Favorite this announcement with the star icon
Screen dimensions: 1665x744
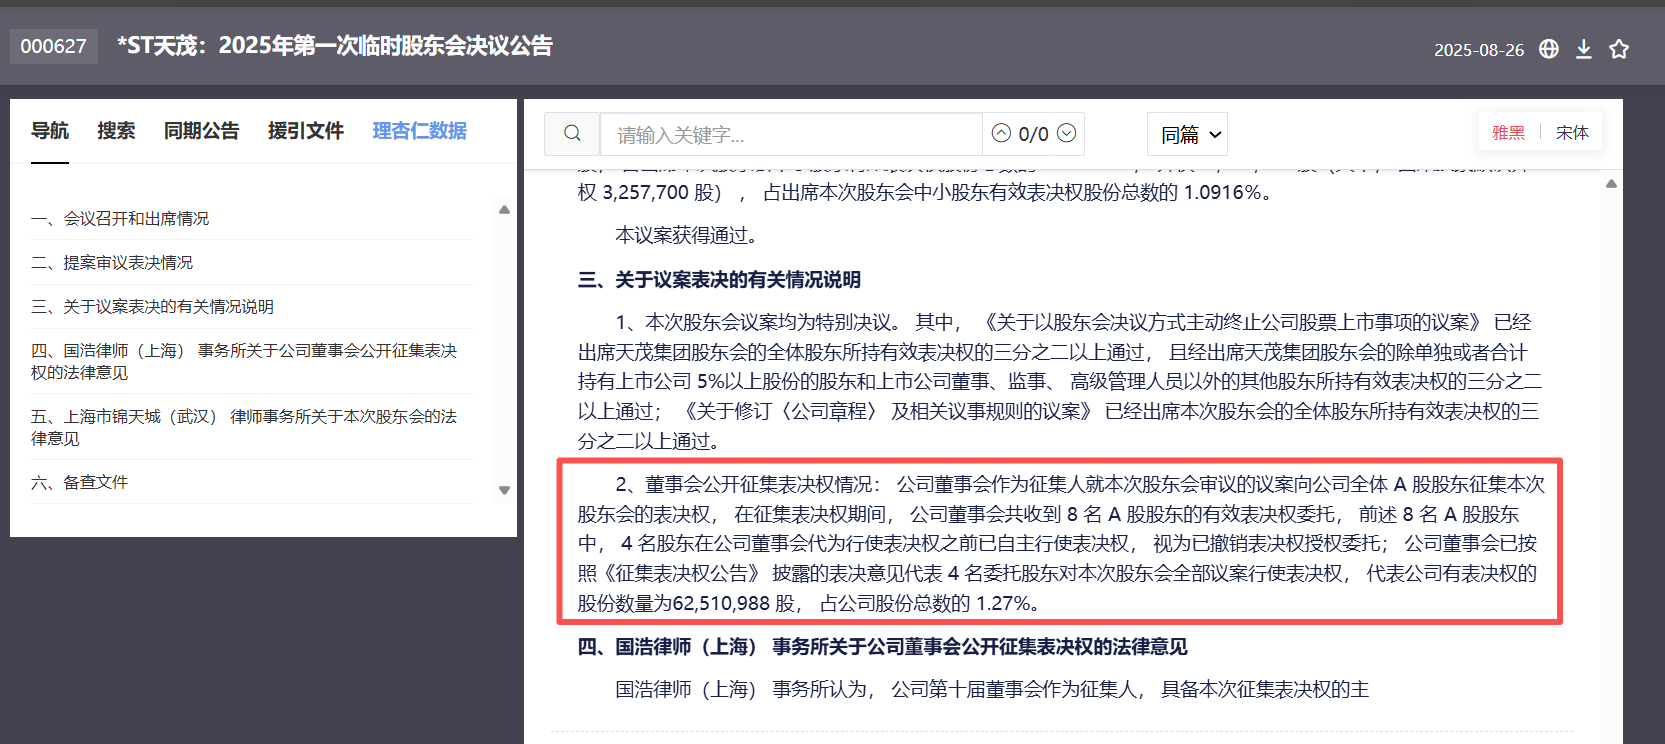1619,49
